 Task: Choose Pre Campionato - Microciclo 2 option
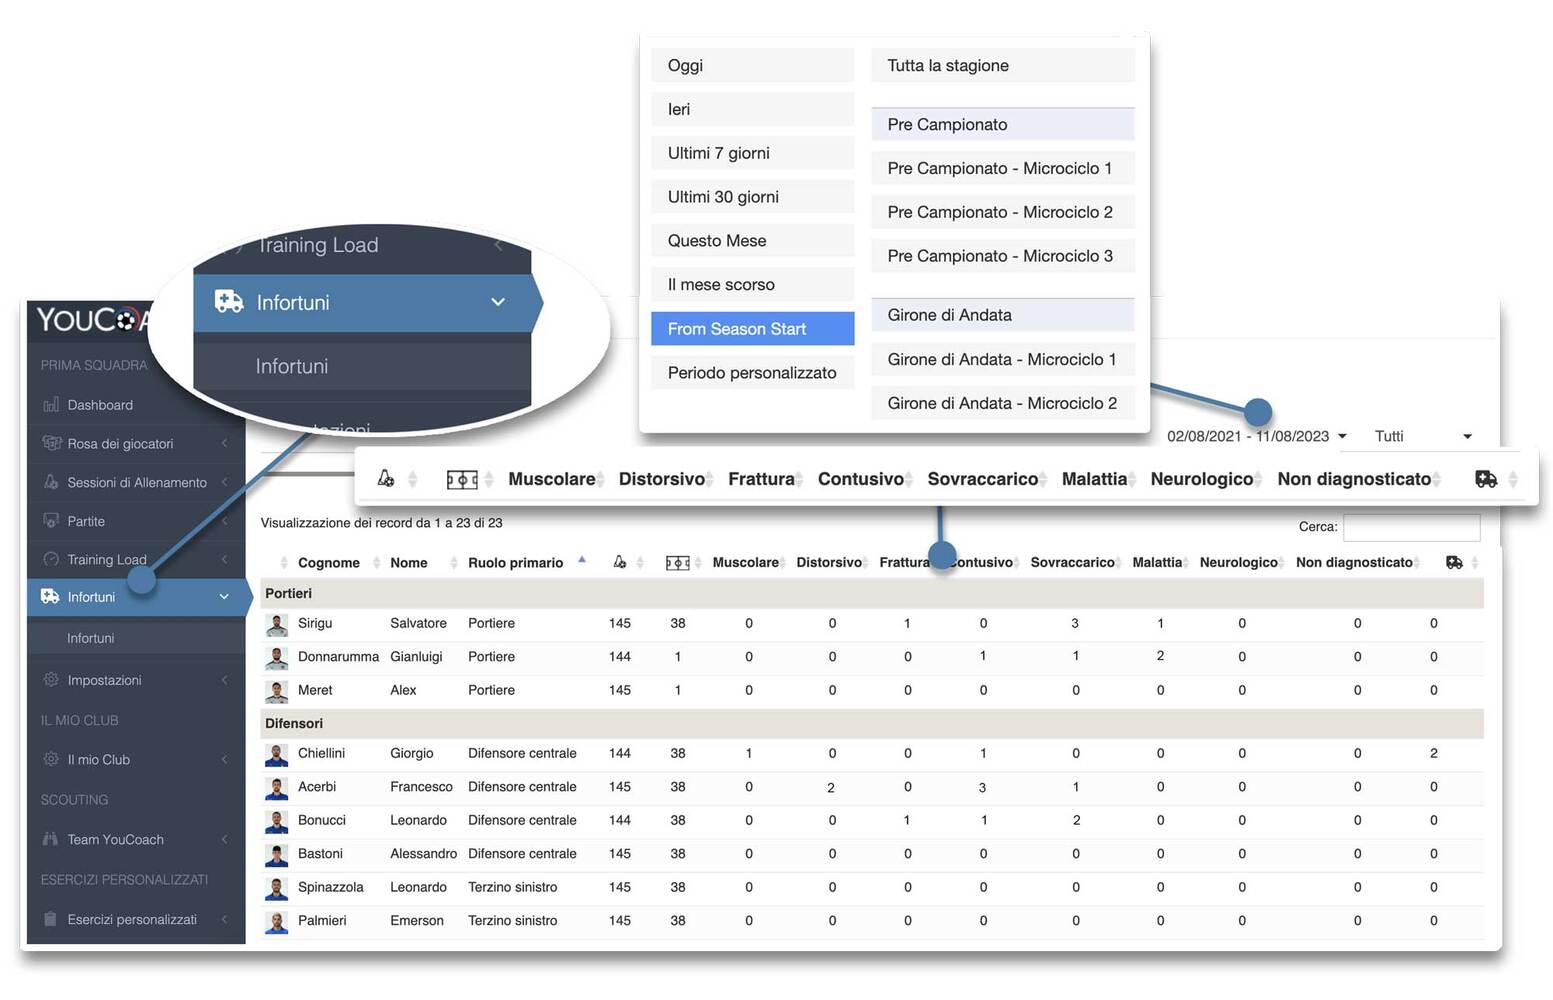click(x=1002, y=212)
